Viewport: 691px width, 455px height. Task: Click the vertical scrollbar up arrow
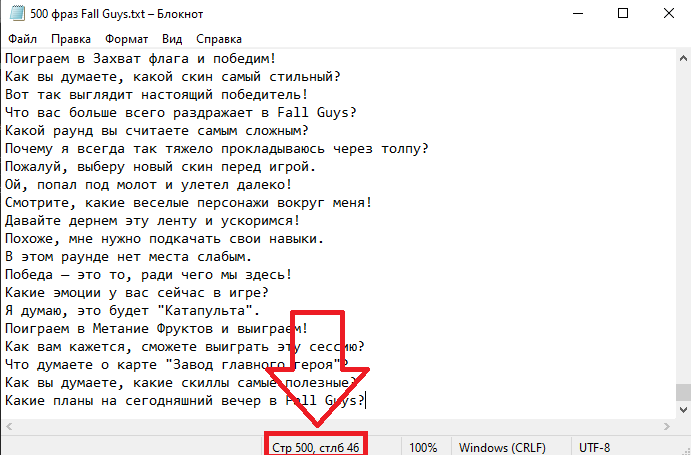pos(682,58)
